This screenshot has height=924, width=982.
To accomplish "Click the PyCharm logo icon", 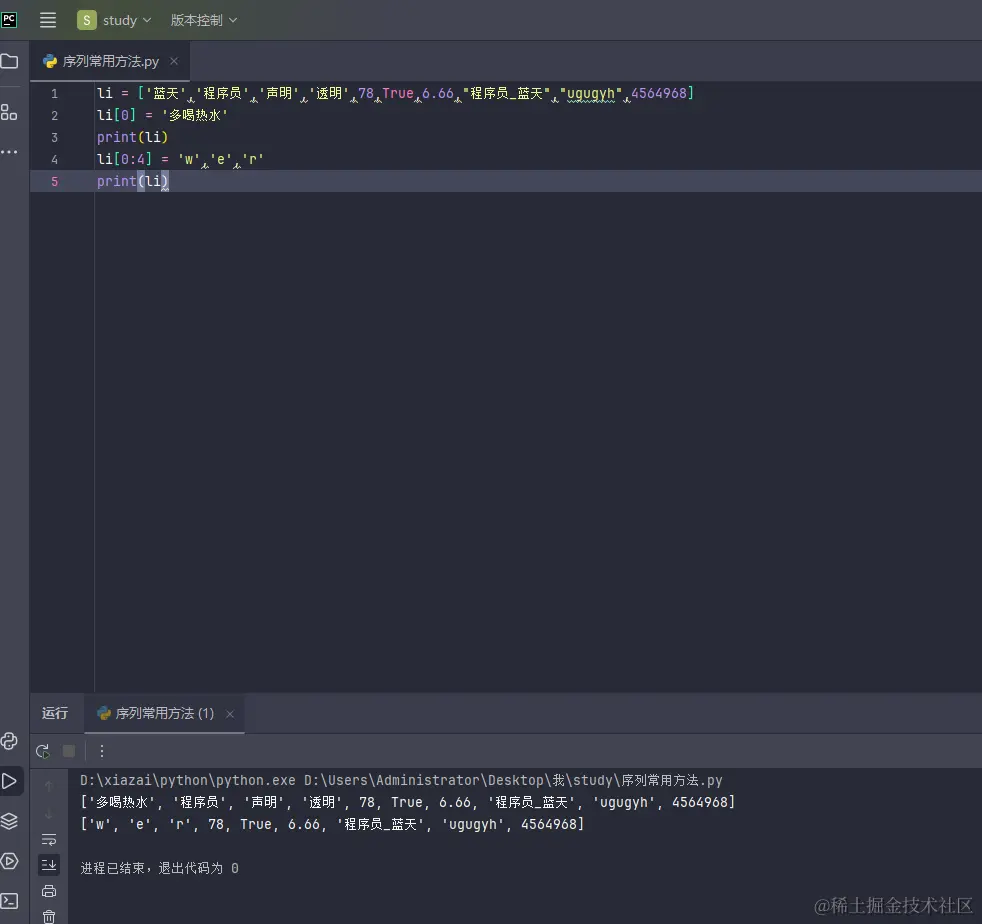I will [x=9, y=19].
